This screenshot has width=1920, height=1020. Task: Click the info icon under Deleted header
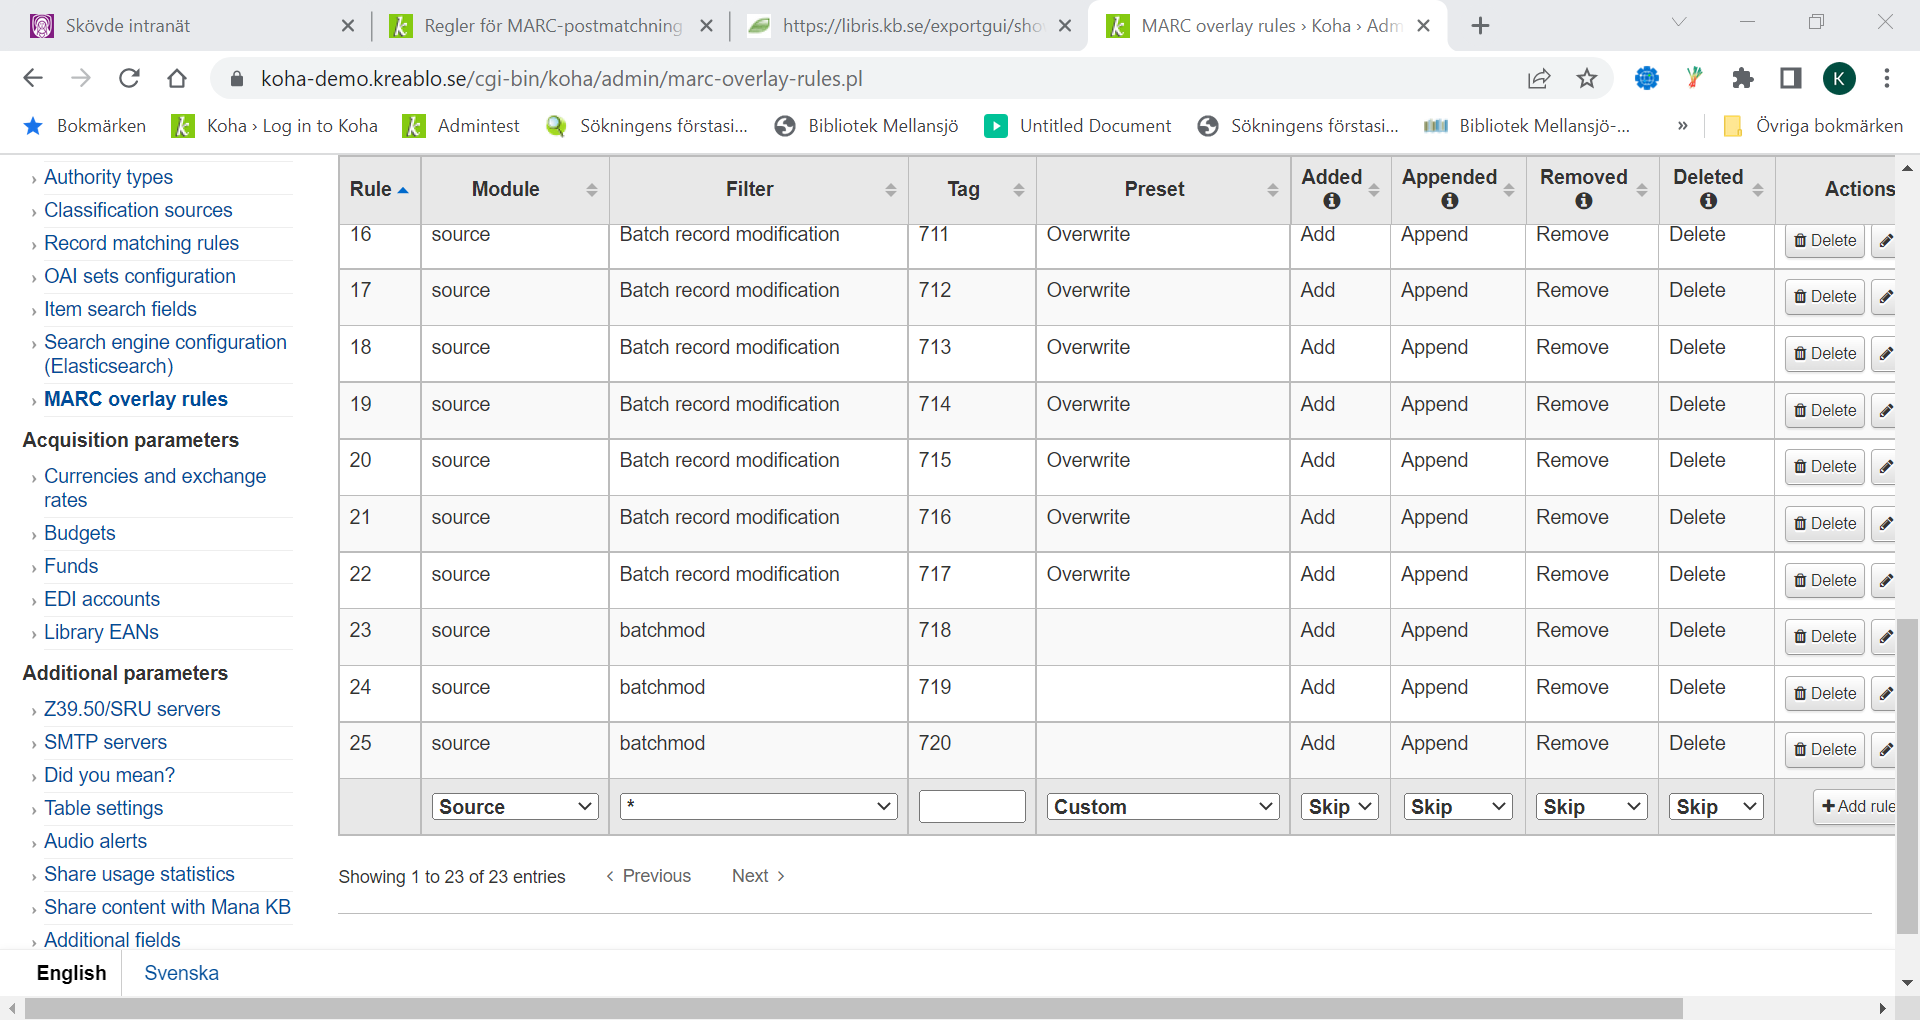click(1708, 201)
